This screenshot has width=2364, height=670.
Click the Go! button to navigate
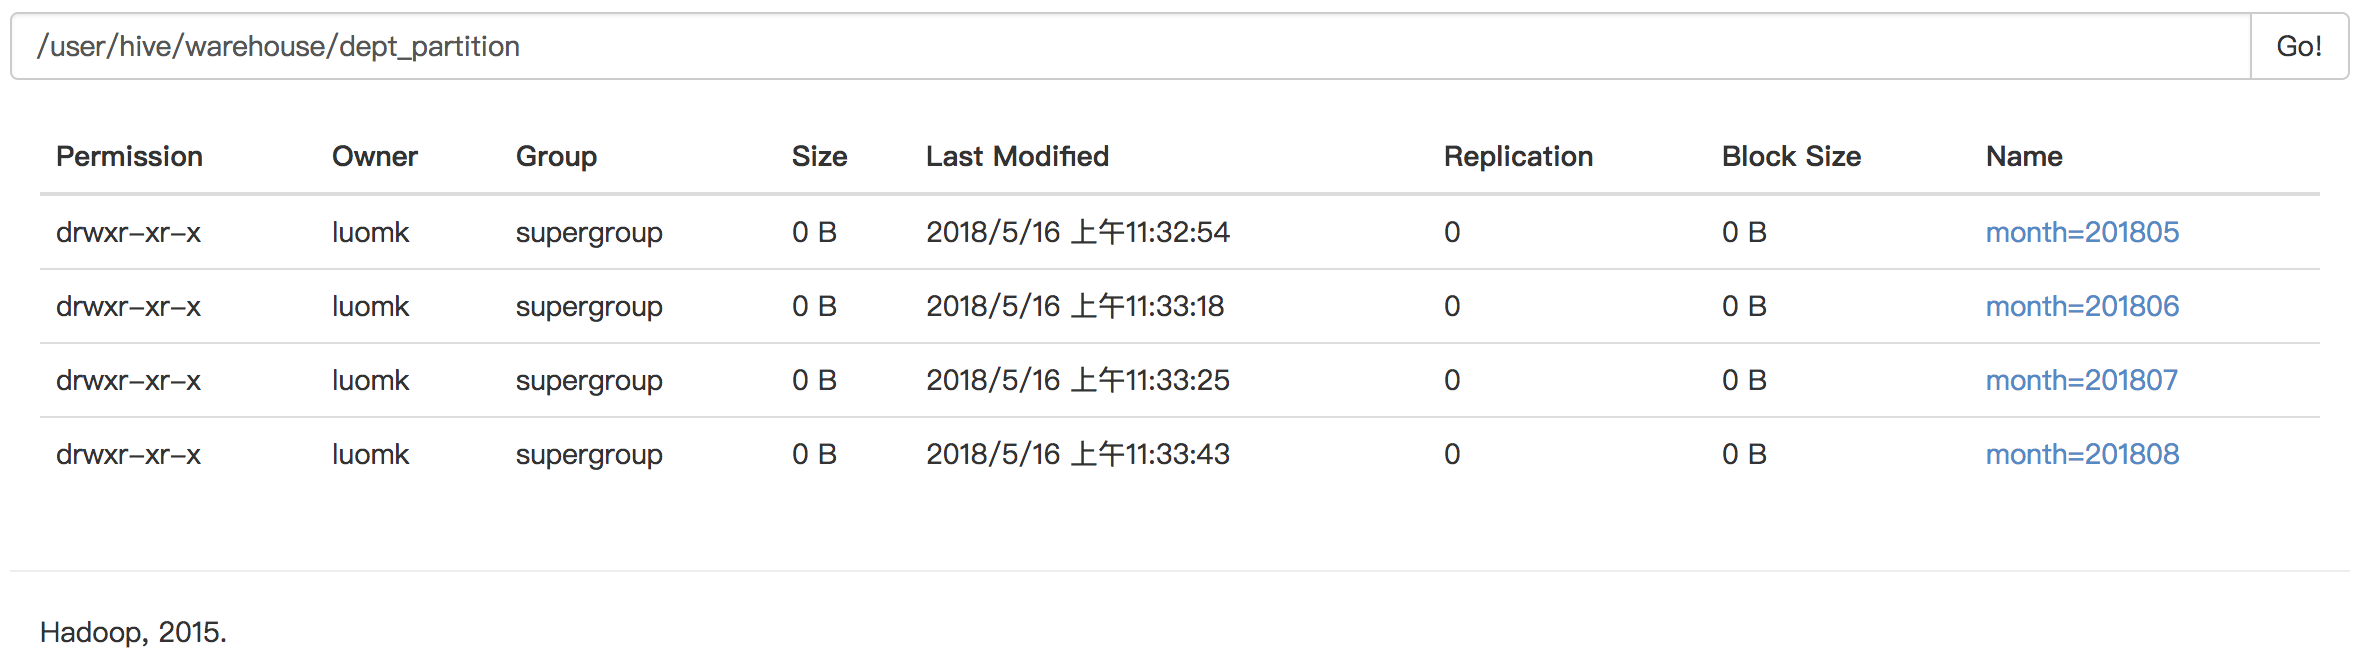coord(2299,45)
